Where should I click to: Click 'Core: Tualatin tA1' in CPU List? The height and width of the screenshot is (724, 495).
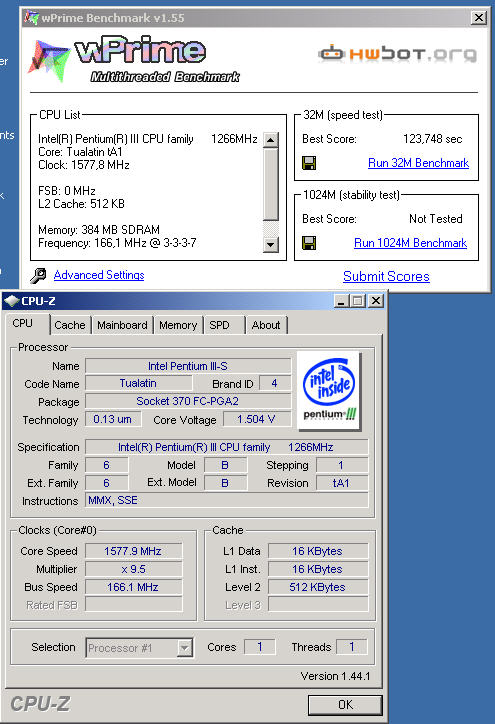(80, 152)
